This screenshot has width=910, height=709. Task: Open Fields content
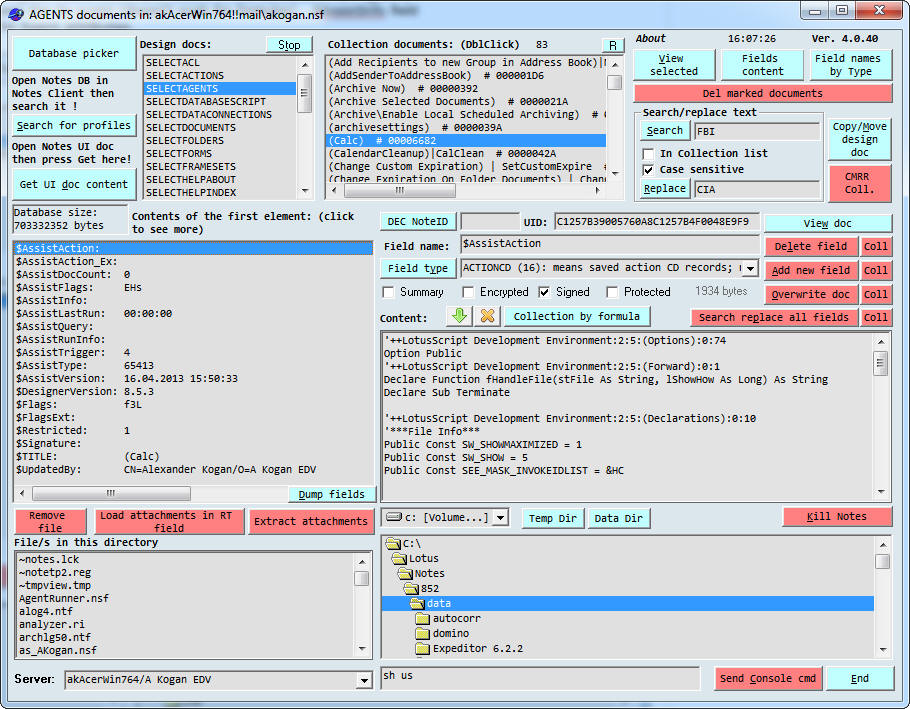coord(762,65)
